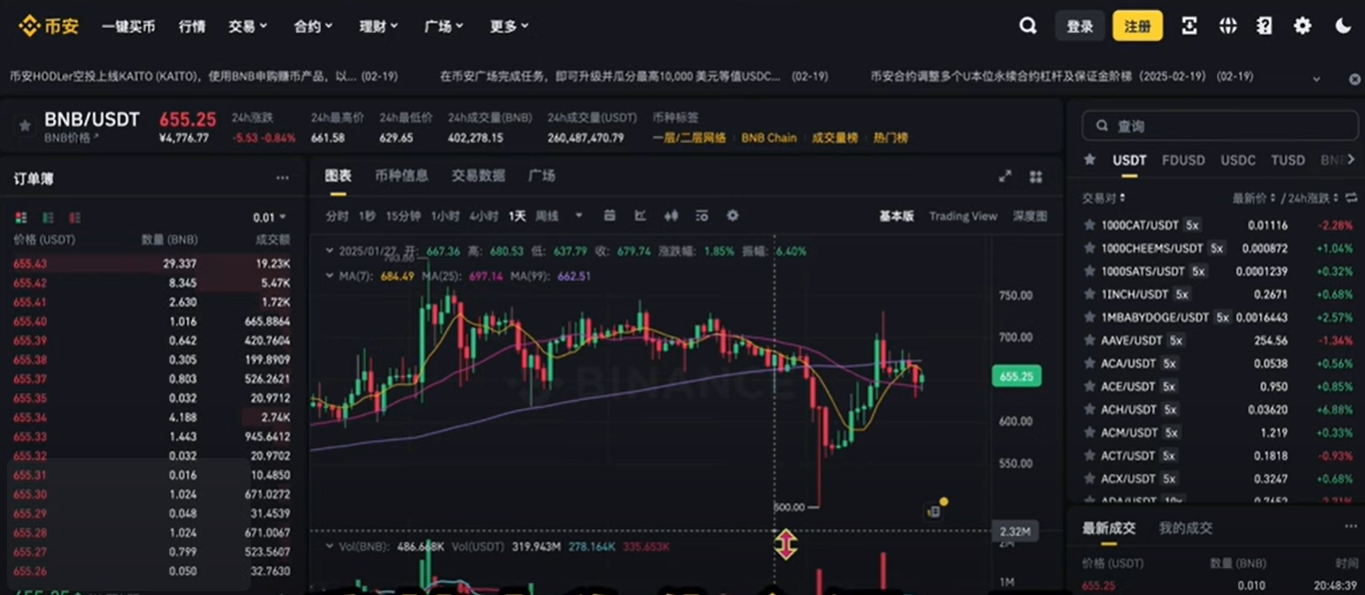Favorite the ACH/USDT pair star
Screen dimensions: 1365x595
(x=1089, y=409)
